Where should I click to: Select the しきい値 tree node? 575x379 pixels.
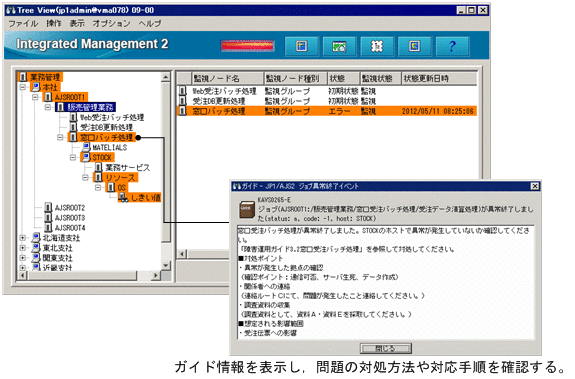click(x=145, y=198)
